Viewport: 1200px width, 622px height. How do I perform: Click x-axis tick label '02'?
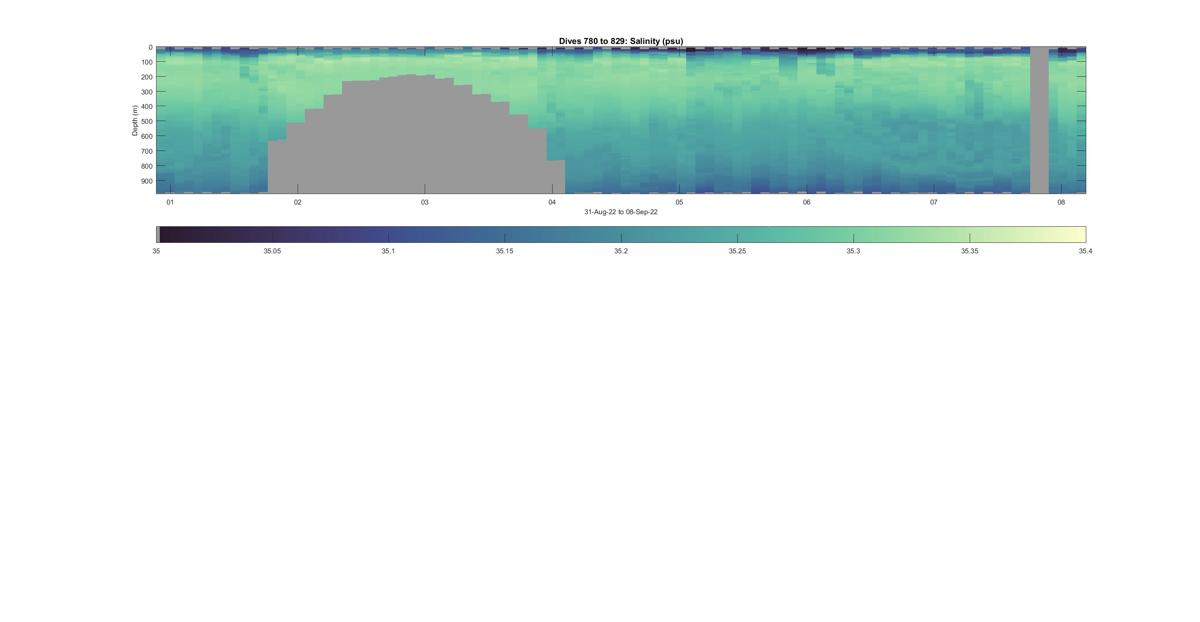click(297, 202)
